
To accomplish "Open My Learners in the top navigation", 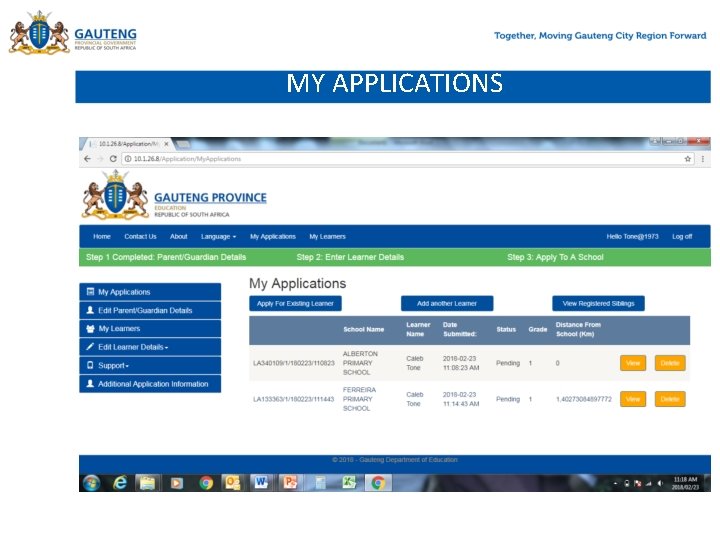I will pos(327,236).
